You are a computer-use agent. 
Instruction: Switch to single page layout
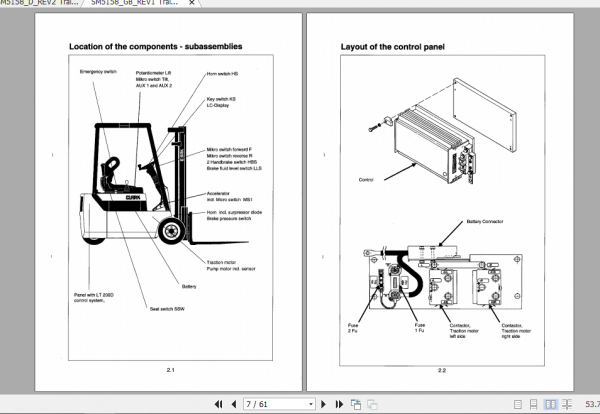tap(518, 404)
